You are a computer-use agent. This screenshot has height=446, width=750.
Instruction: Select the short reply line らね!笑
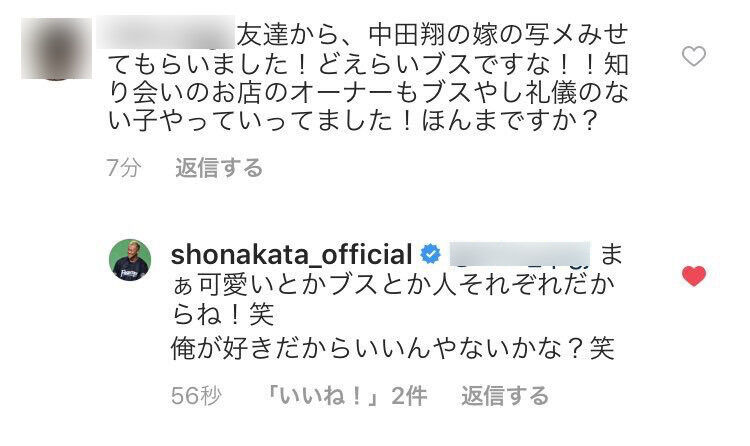(223, 315)
